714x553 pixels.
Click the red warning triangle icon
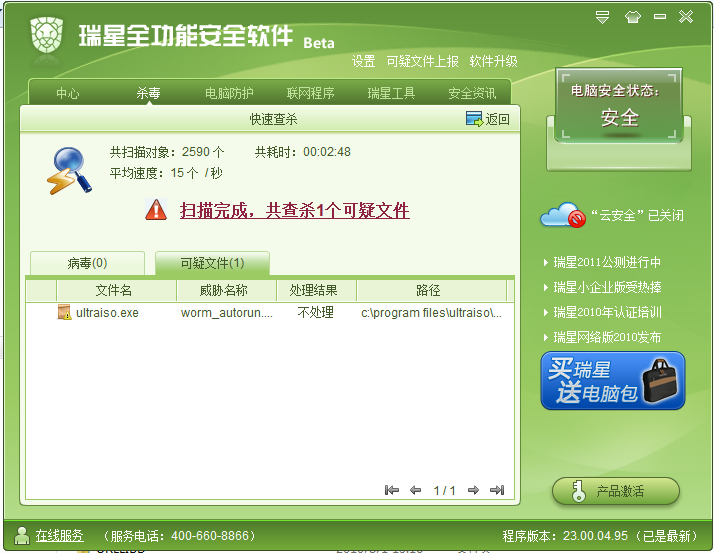point(156,210)
